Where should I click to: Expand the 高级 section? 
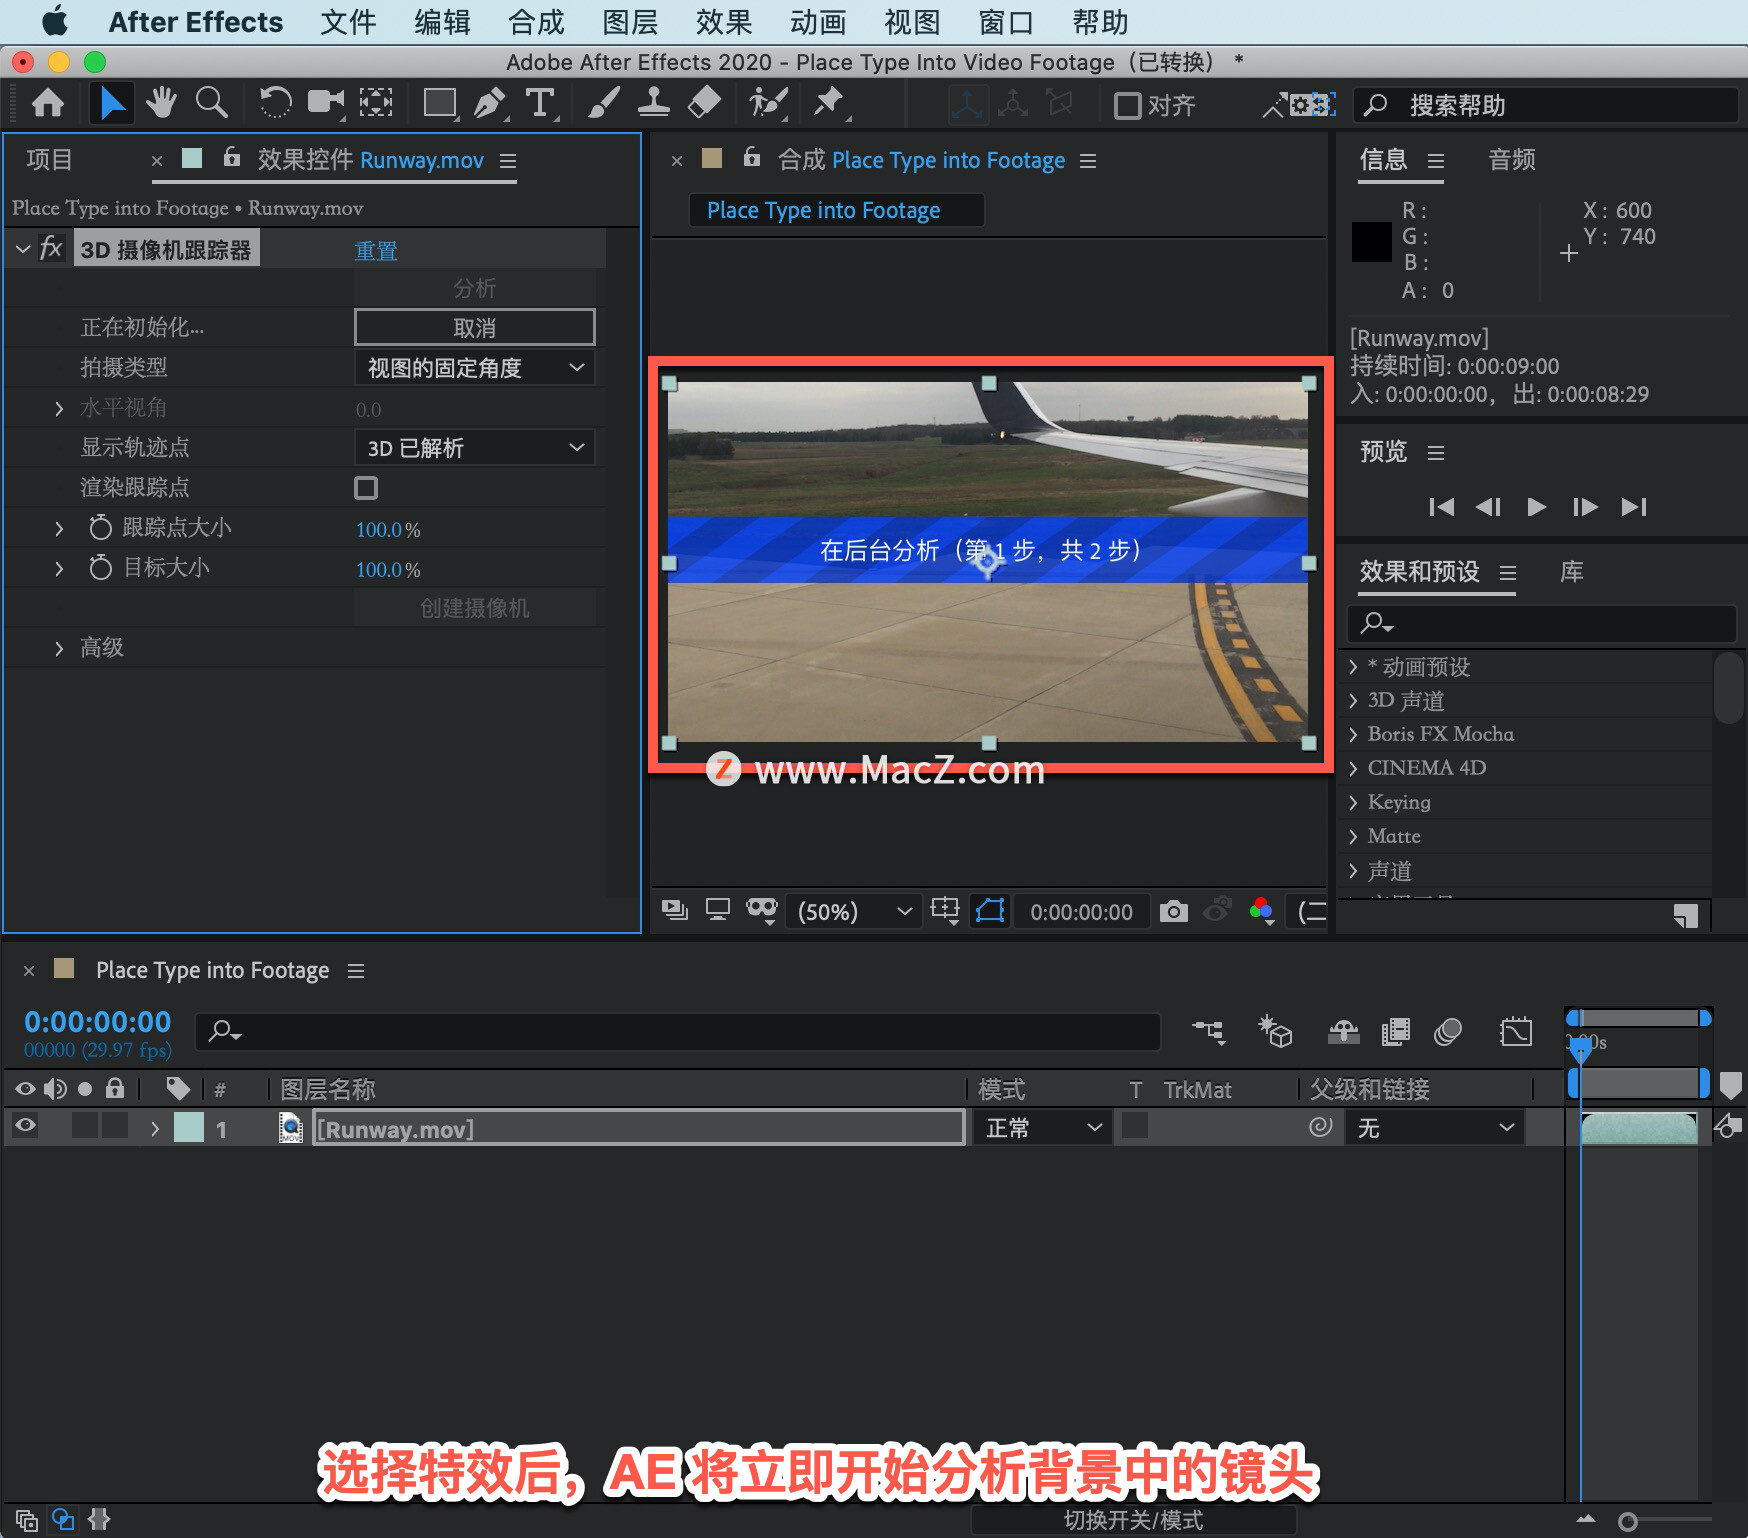point(59,648)
